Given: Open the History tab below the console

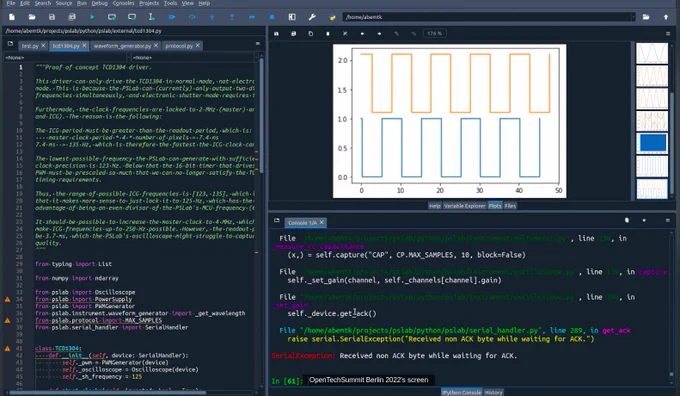Looking at the screenshot, I should click(x=493, y=392).
